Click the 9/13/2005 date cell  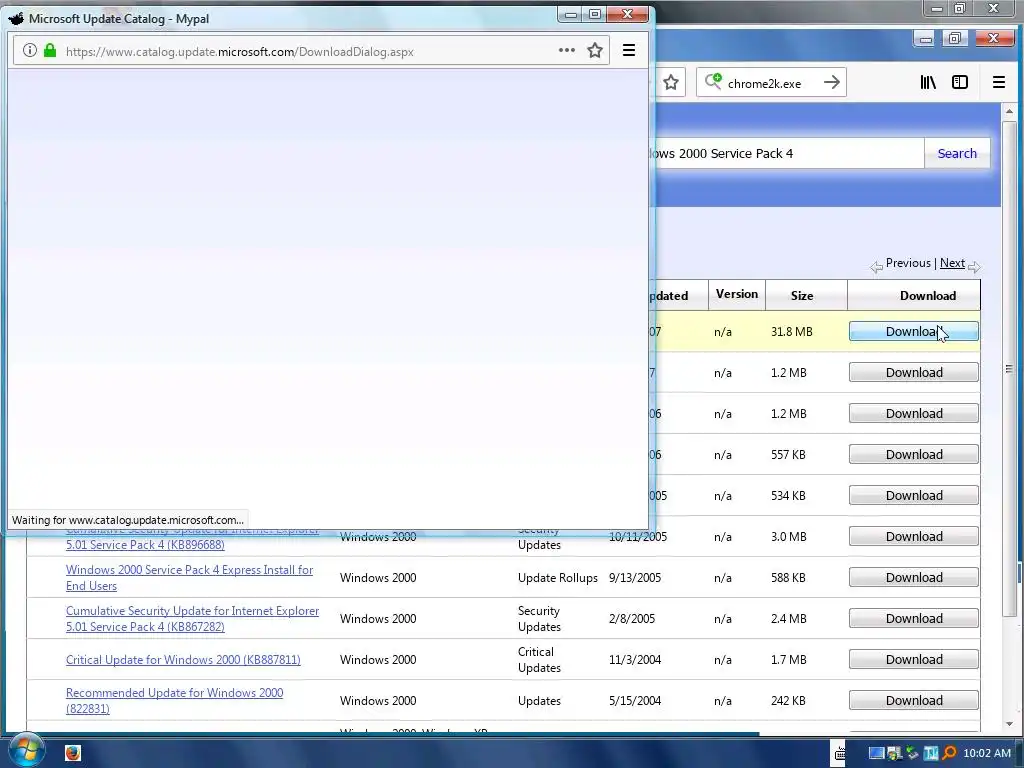[635, 578]
